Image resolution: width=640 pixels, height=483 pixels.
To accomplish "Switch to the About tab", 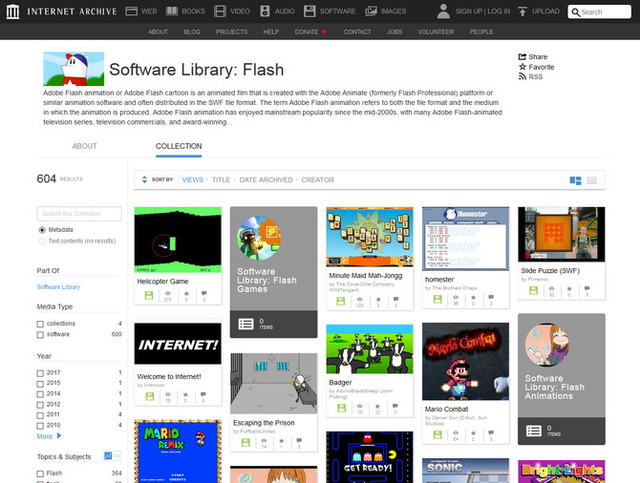I will [x=85, y=146].
